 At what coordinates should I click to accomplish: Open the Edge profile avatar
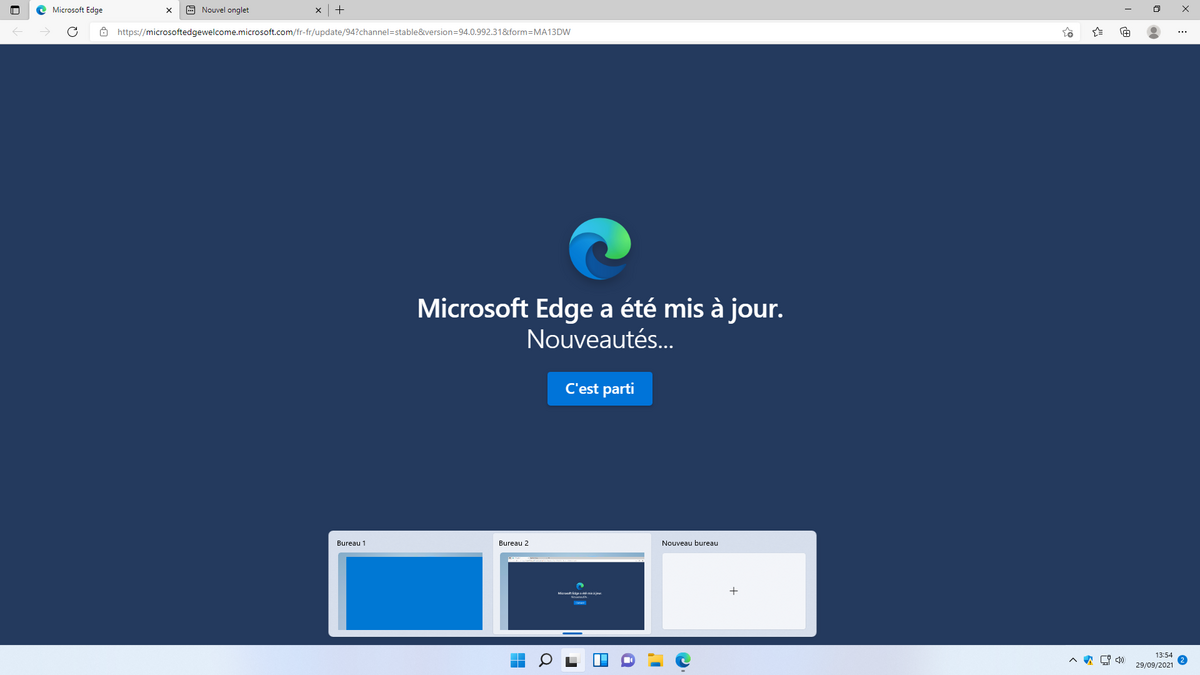tap(1153, 31)
